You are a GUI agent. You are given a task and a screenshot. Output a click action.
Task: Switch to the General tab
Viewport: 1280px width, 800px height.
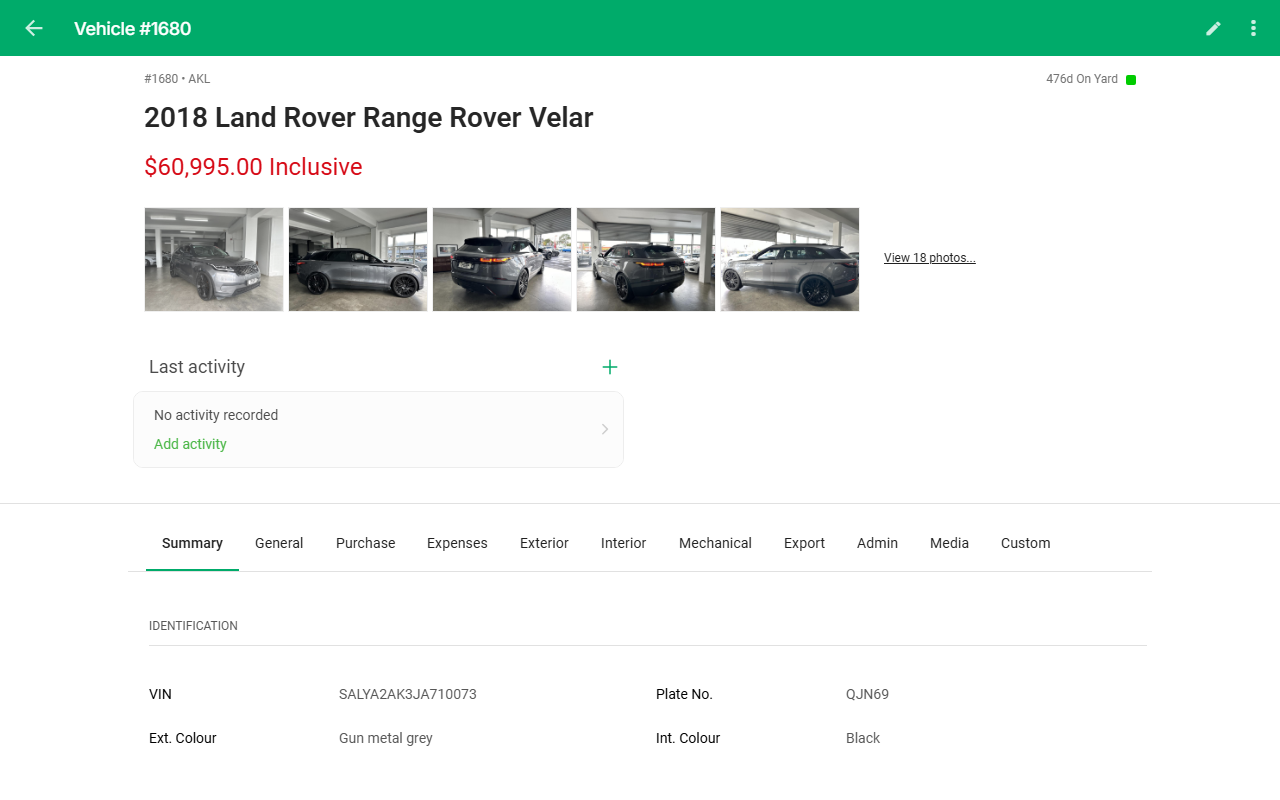279,543
